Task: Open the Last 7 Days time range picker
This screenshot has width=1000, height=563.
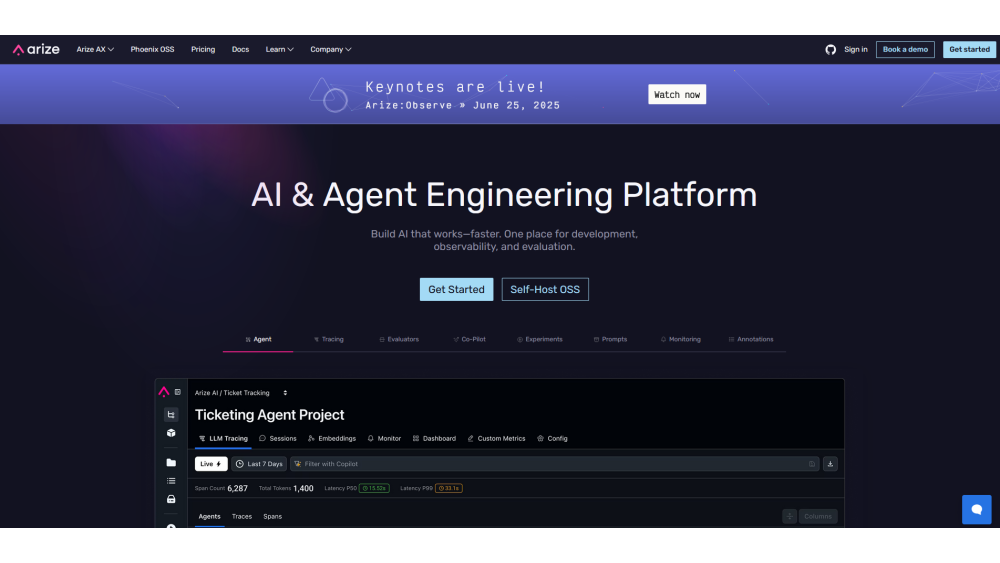Action: 259,464
